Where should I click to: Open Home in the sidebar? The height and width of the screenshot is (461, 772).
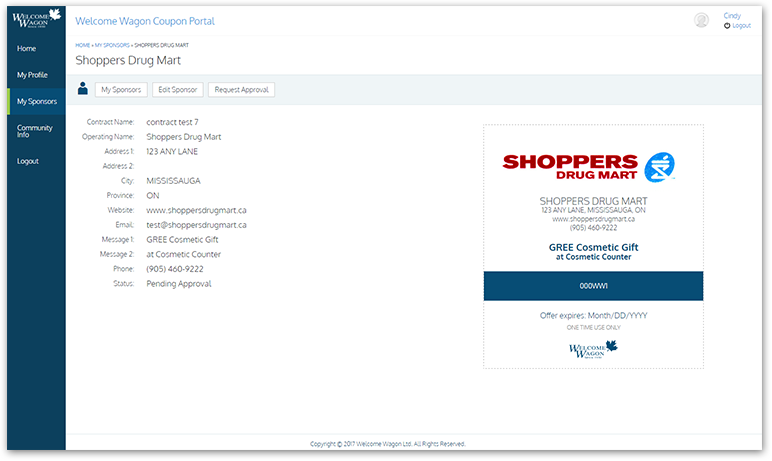point(27,48)
